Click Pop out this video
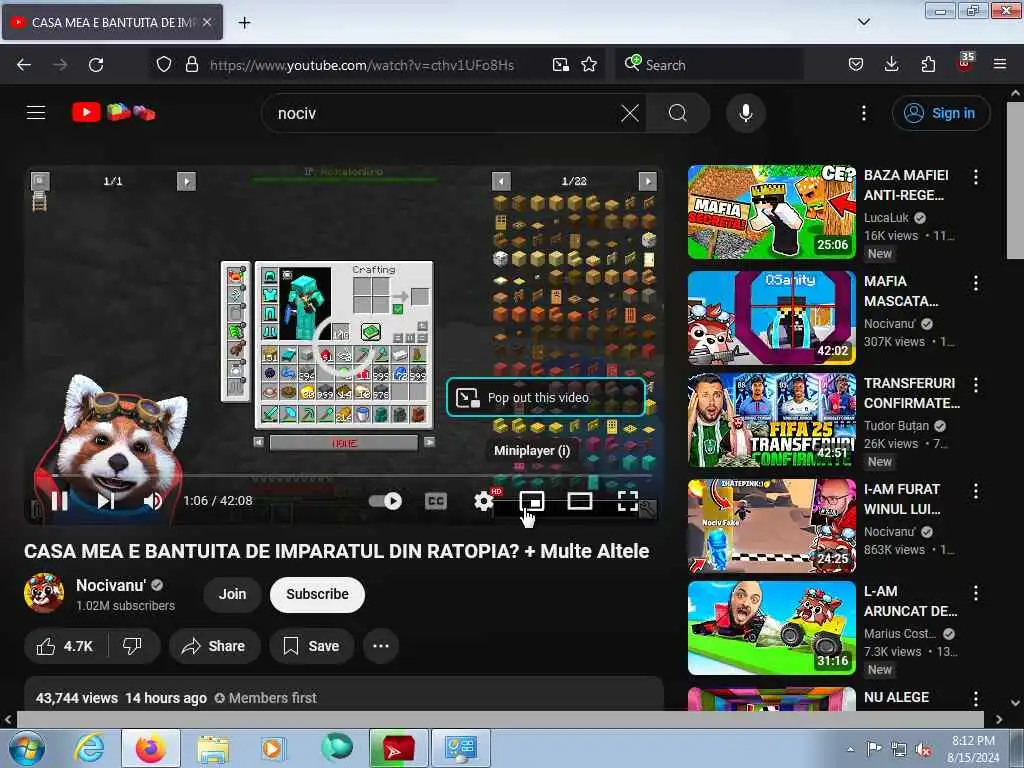 point(546,397)
